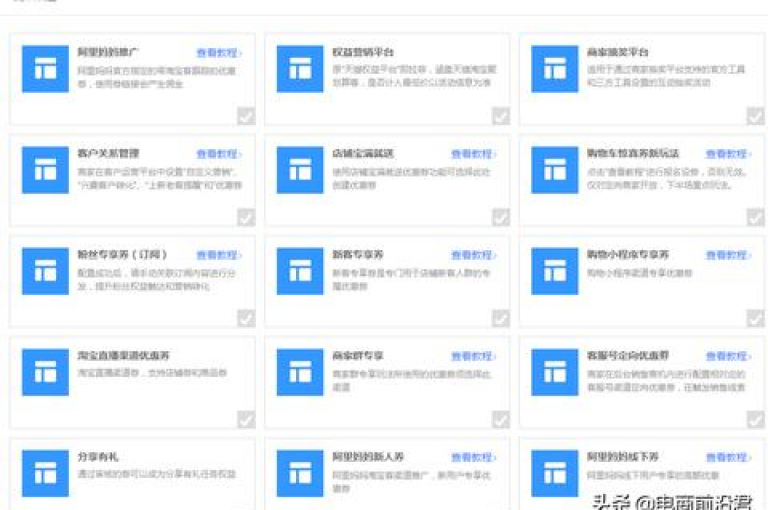Select the 客户关系管理 title text
The image size is (768, 510).
[x=108, y=153]
